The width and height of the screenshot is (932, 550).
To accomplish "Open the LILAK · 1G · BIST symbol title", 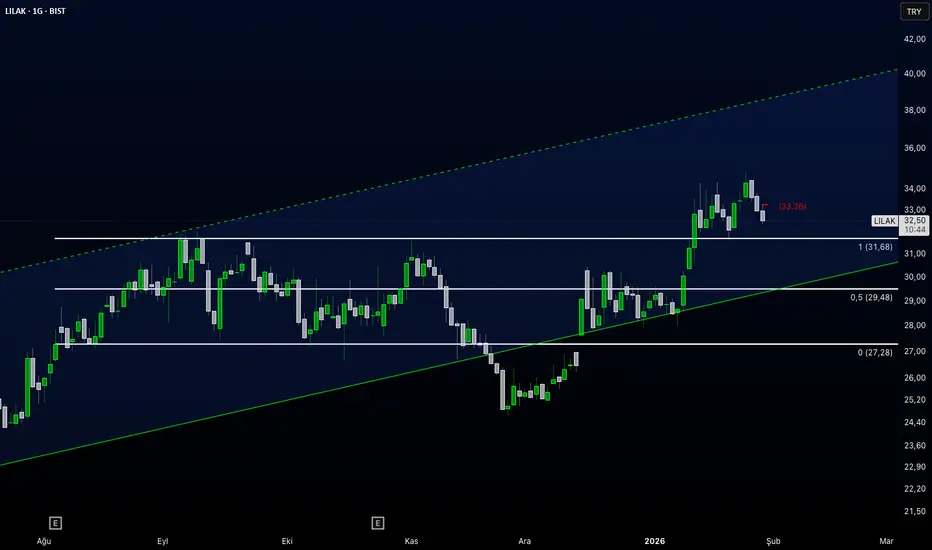I will (x=36, y=11).
